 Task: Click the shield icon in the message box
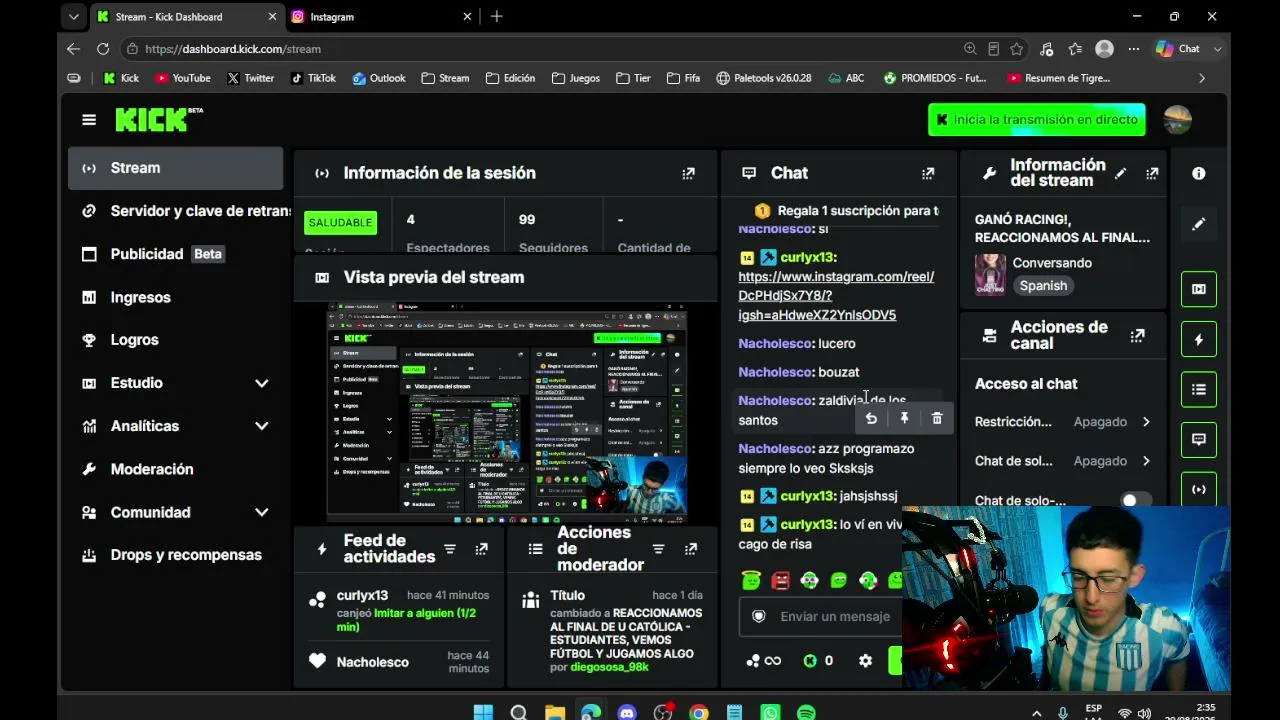[759, 616]
